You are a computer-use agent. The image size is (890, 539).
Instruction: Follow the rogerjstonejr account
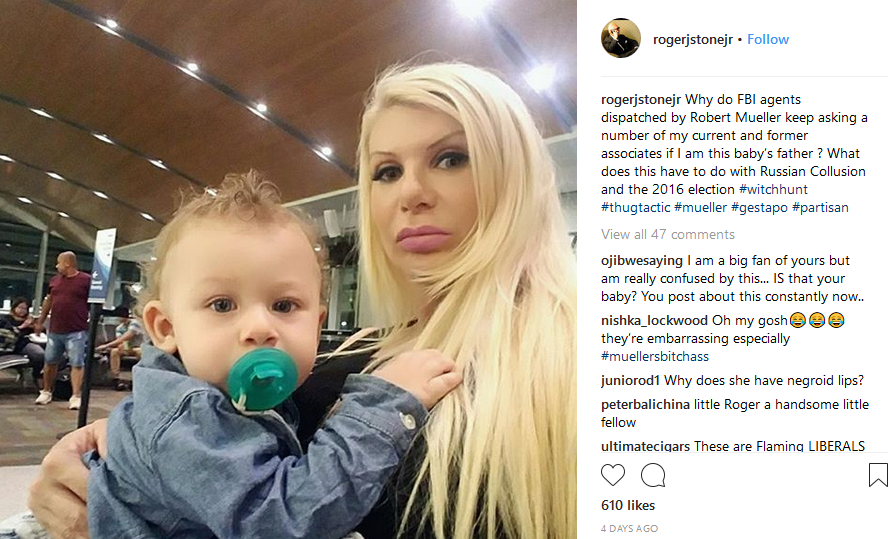pyautogui.click(x=768, y=39)
